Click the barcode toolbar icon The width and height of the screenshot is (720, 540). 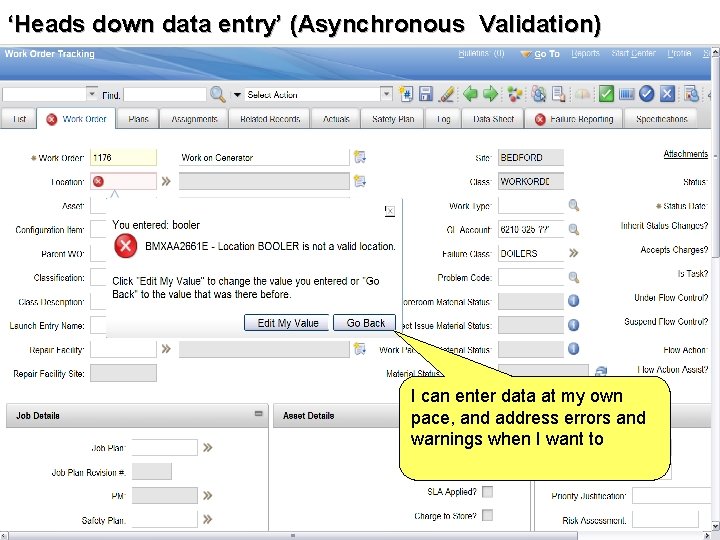pos(626,95)
